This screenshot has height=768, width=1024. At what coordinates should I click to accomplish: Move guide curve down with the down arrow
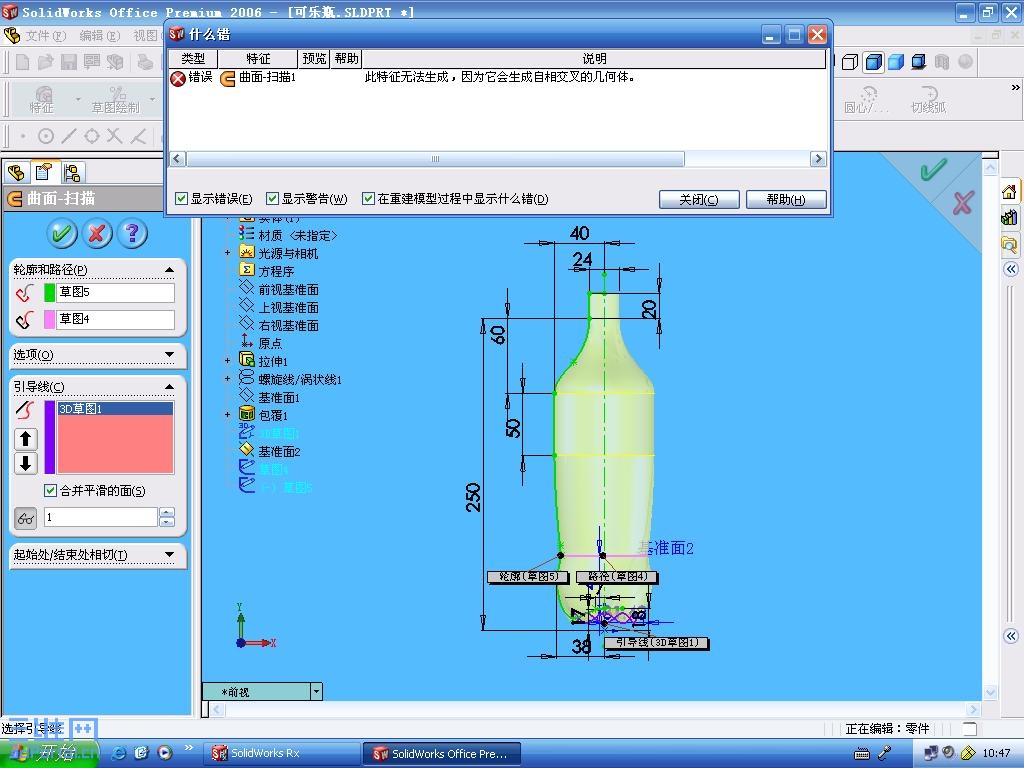25,463
